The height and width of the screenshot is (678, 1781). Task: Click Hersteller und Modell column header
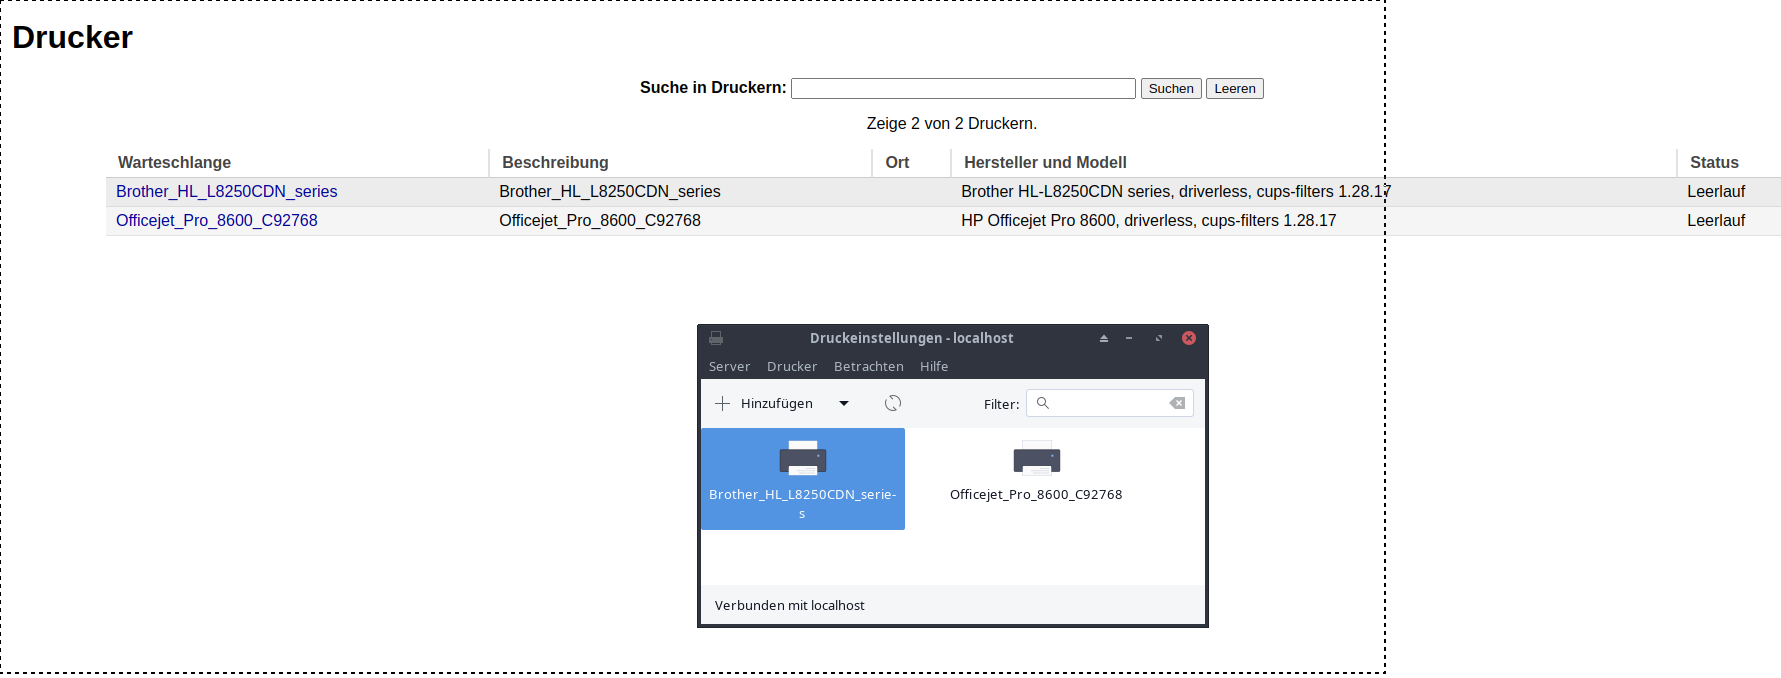pyautogui.click(x=1045, y=162)
